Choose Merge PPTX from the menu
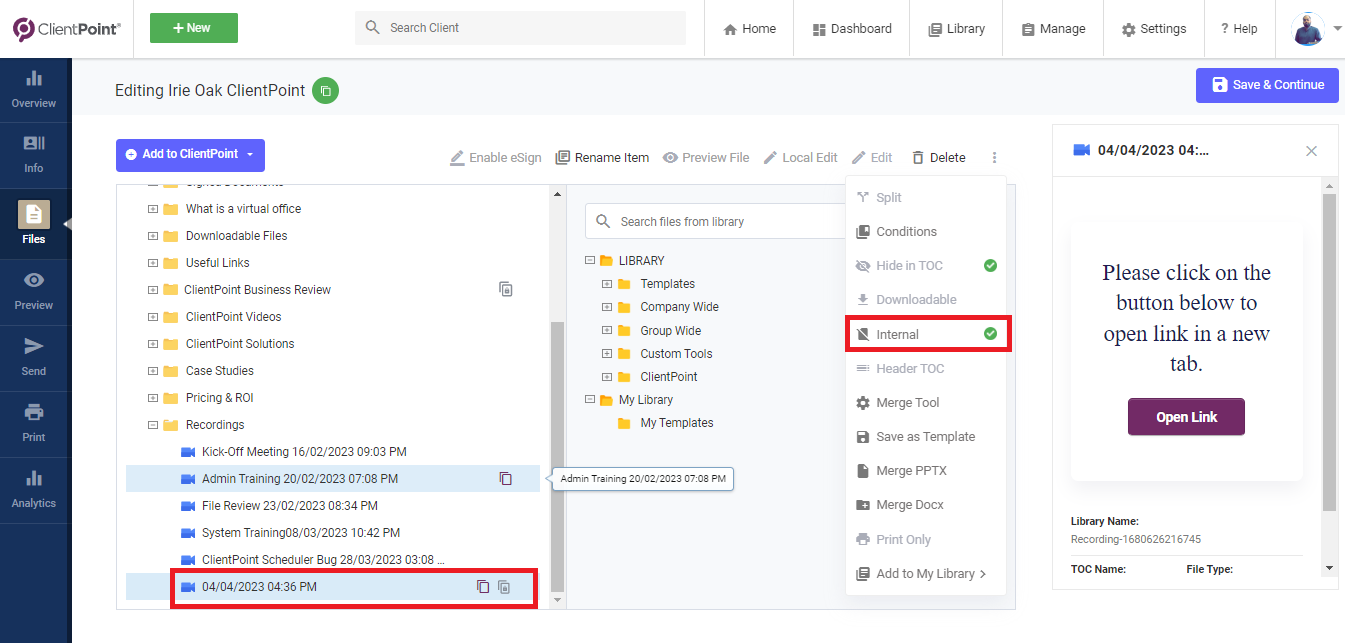The image size is (1345, 643). coord(926,471)
